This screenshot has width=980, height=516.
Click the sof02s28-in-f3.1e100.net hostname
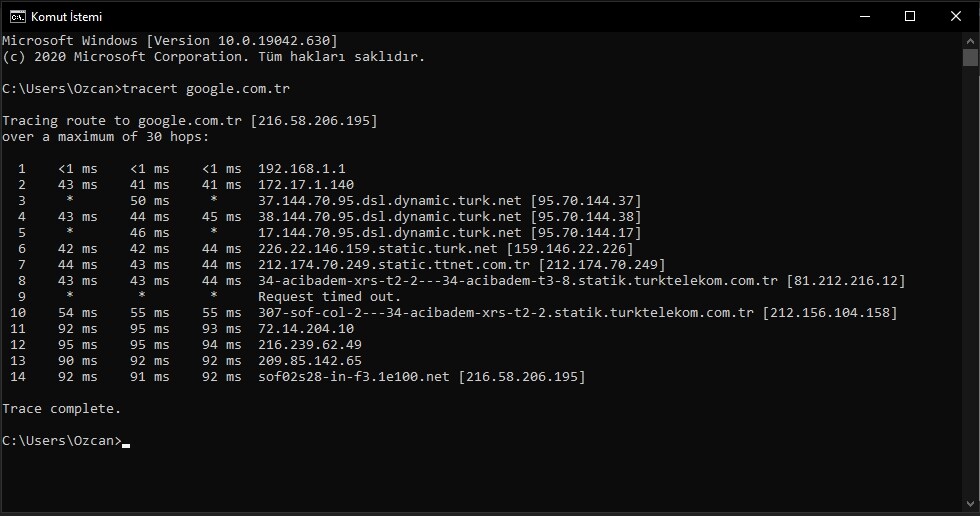point(354,377)
